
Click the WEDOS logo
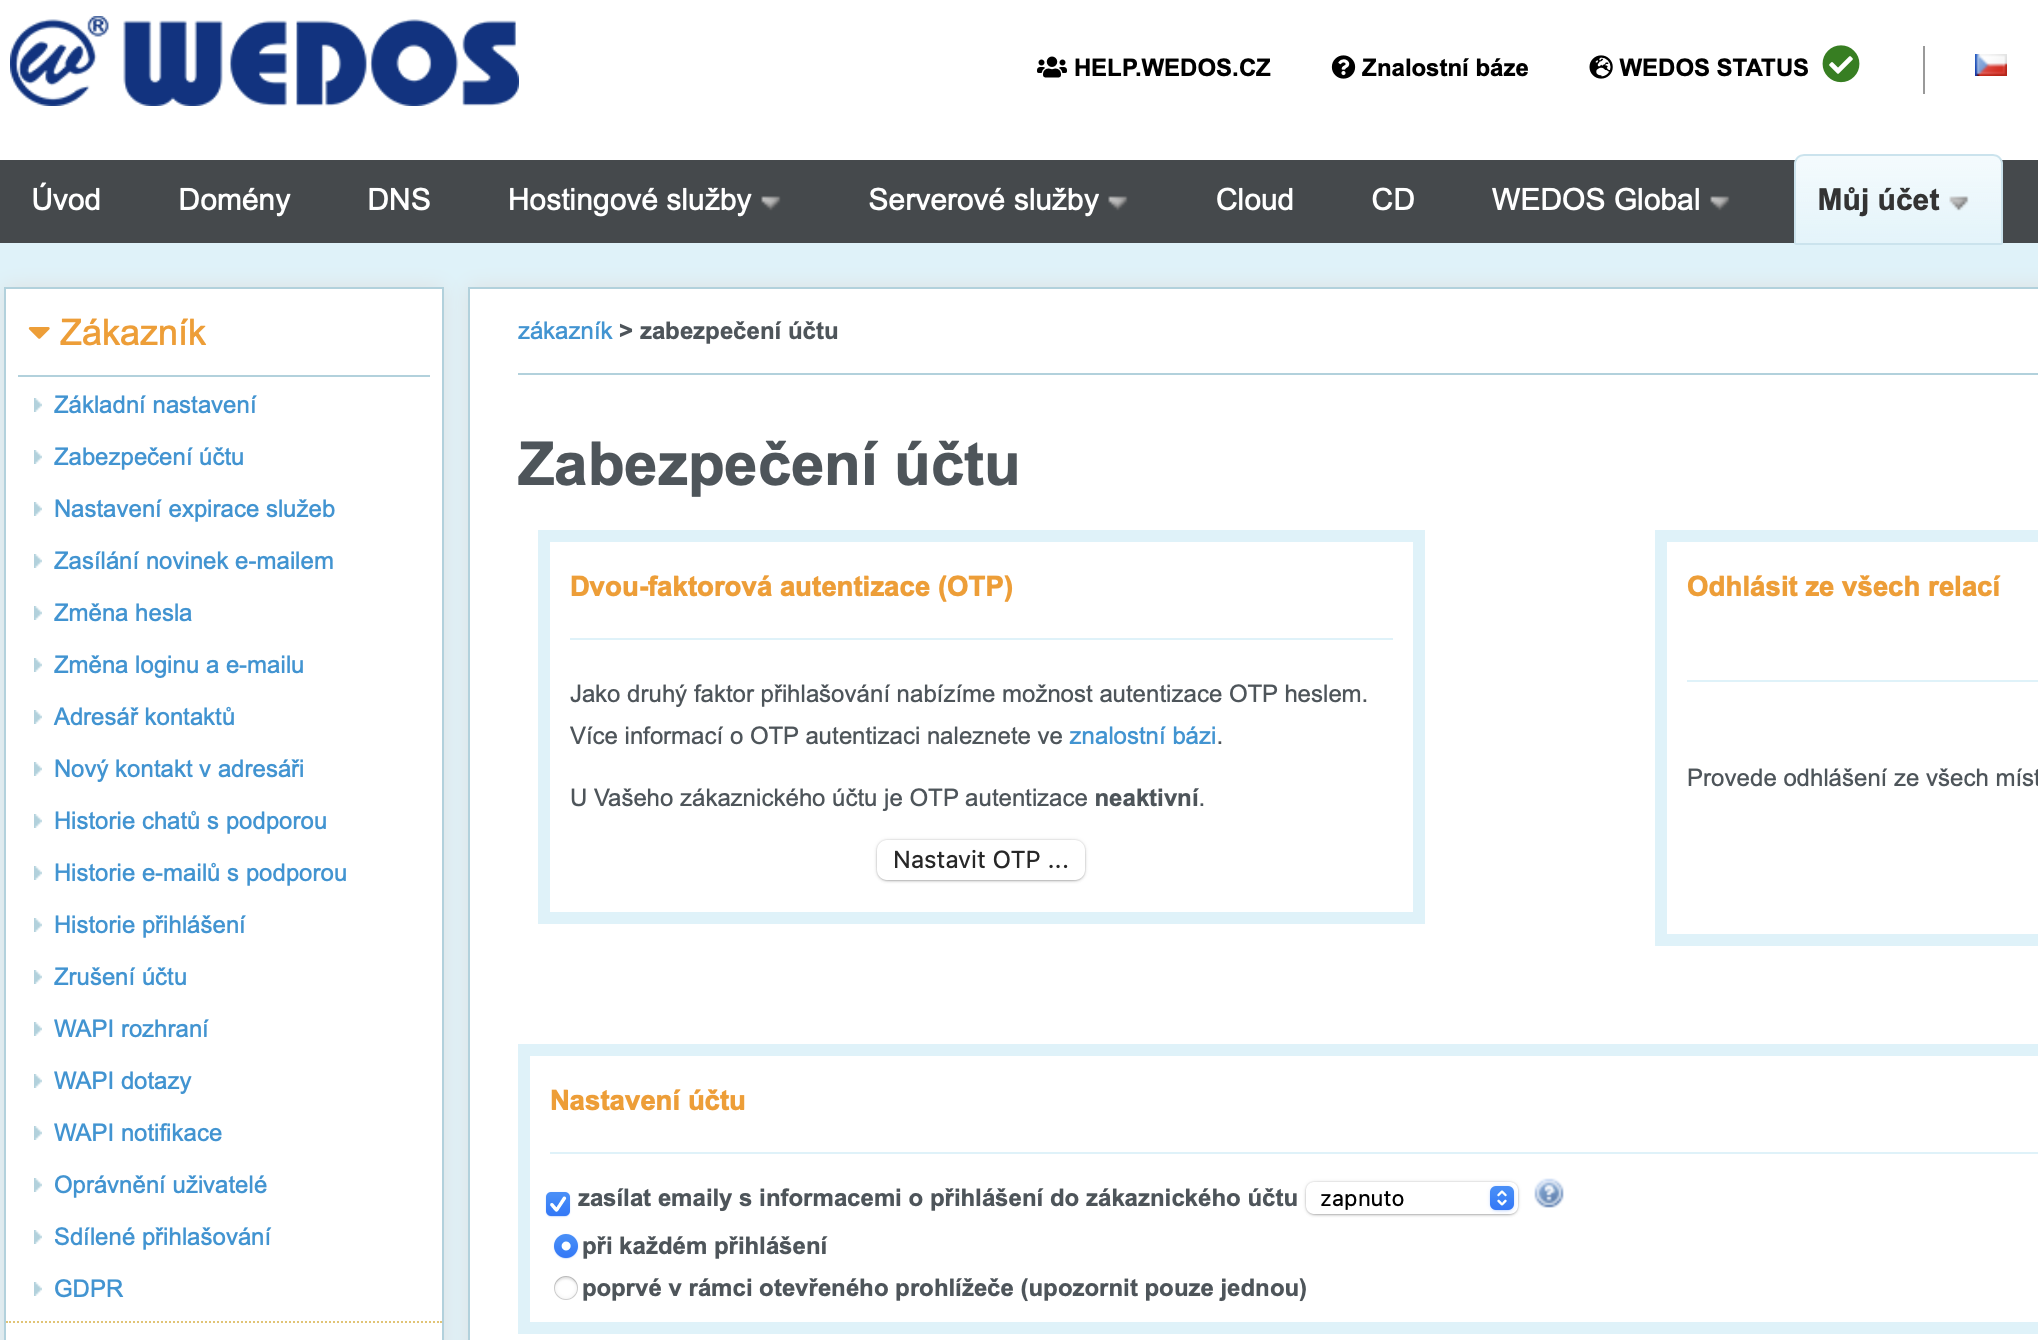click(x=265, y=62)
